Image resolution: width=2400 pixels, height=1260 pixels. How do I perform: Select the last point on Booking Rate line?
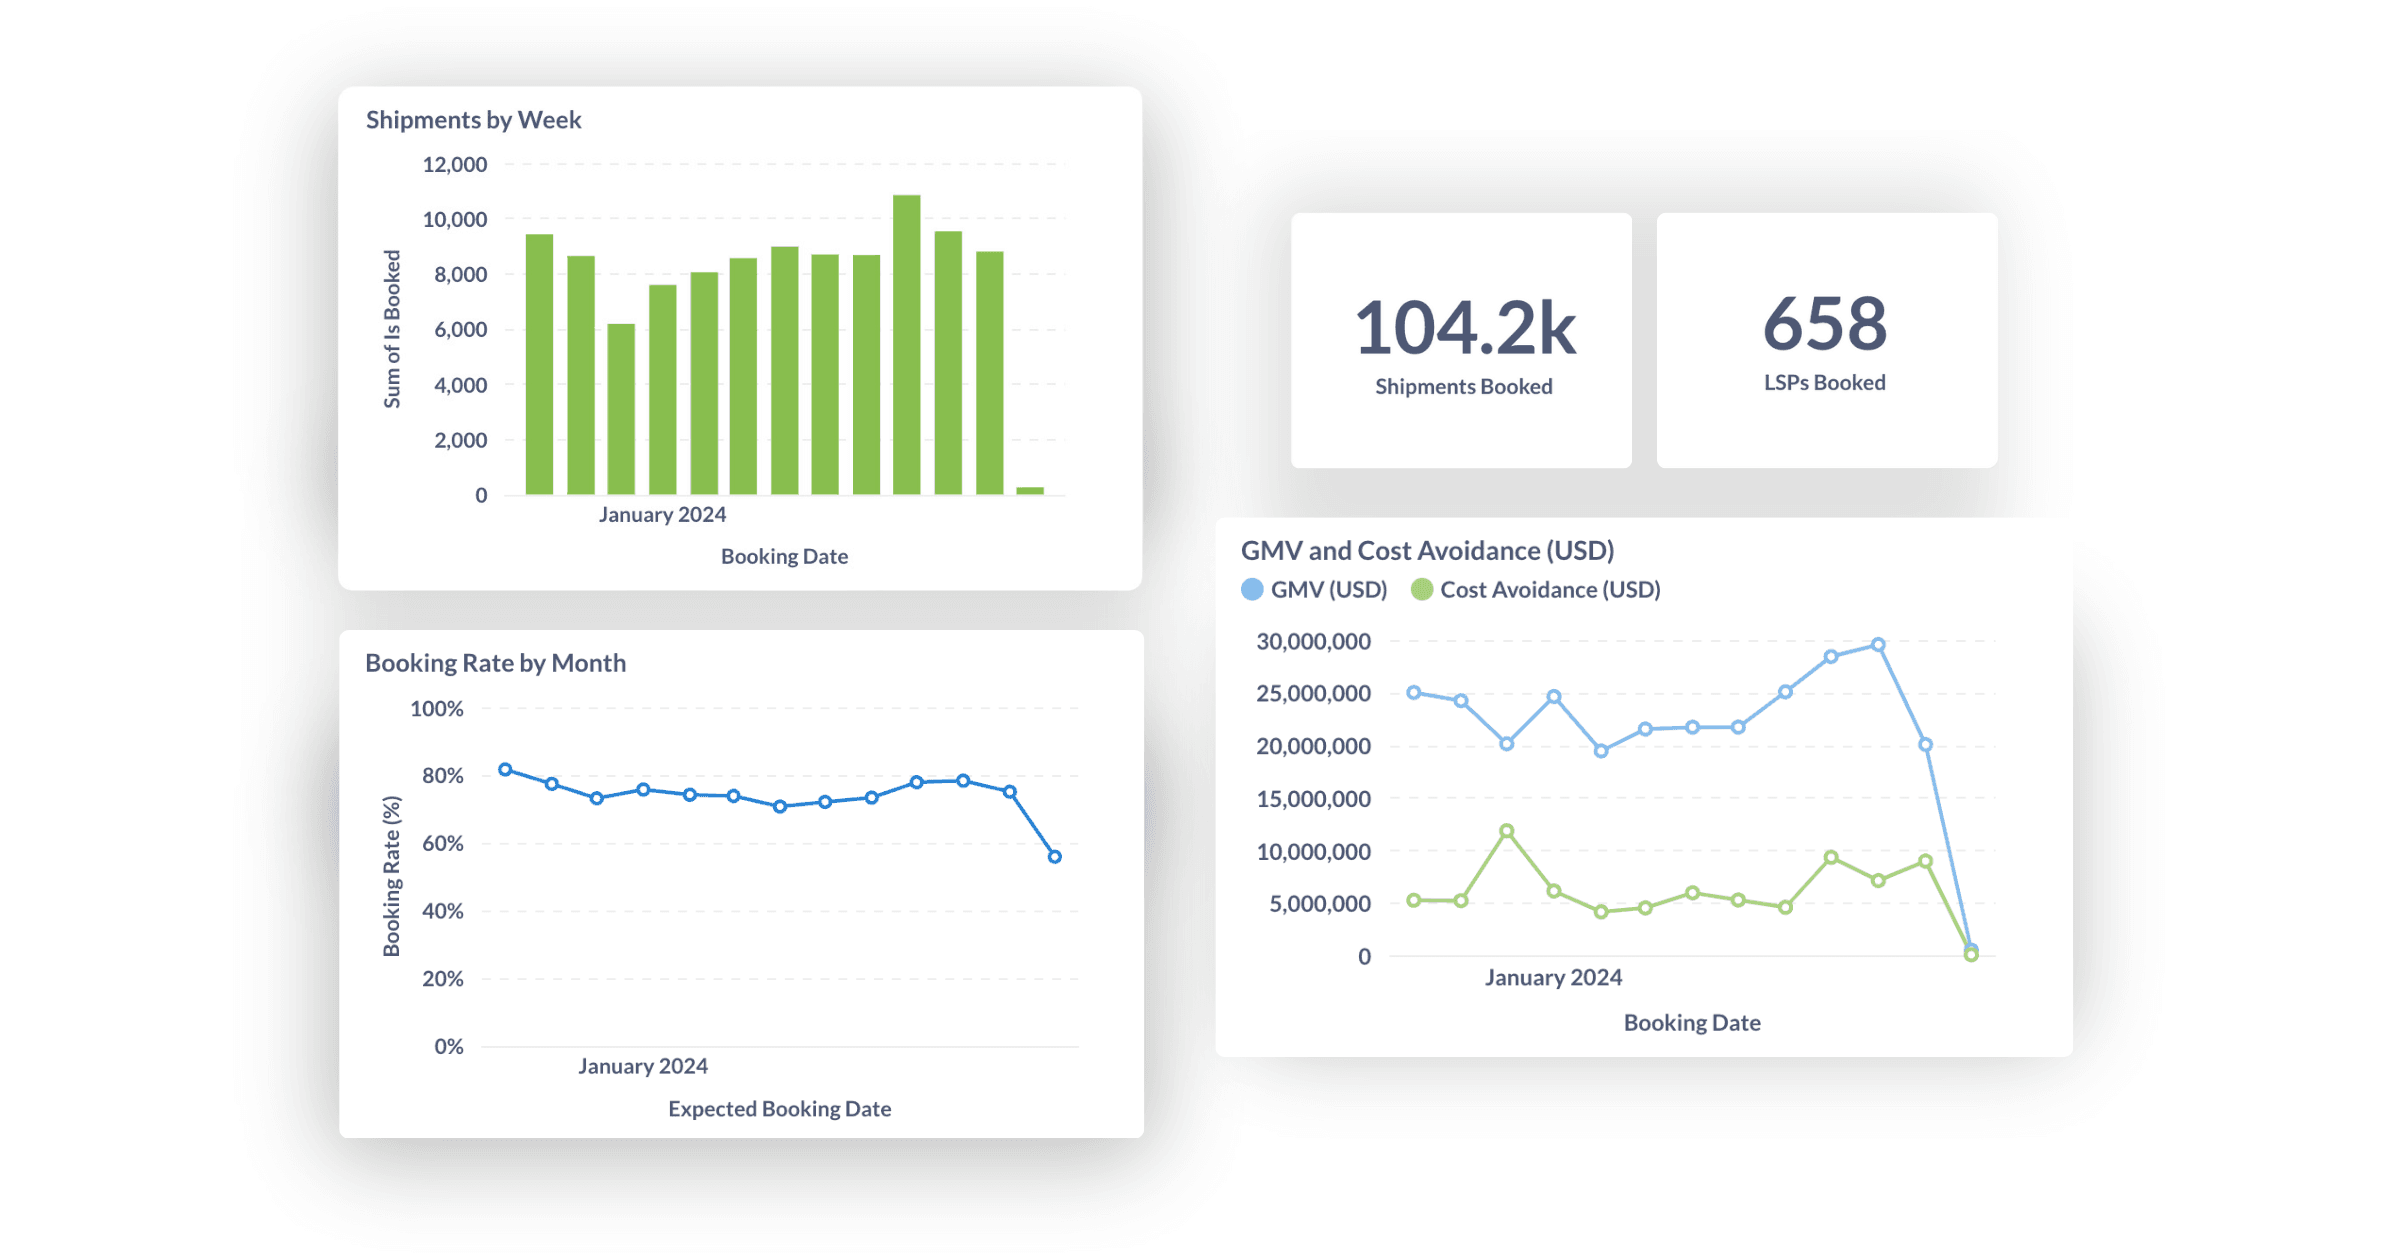click(x=1054, y=857)
